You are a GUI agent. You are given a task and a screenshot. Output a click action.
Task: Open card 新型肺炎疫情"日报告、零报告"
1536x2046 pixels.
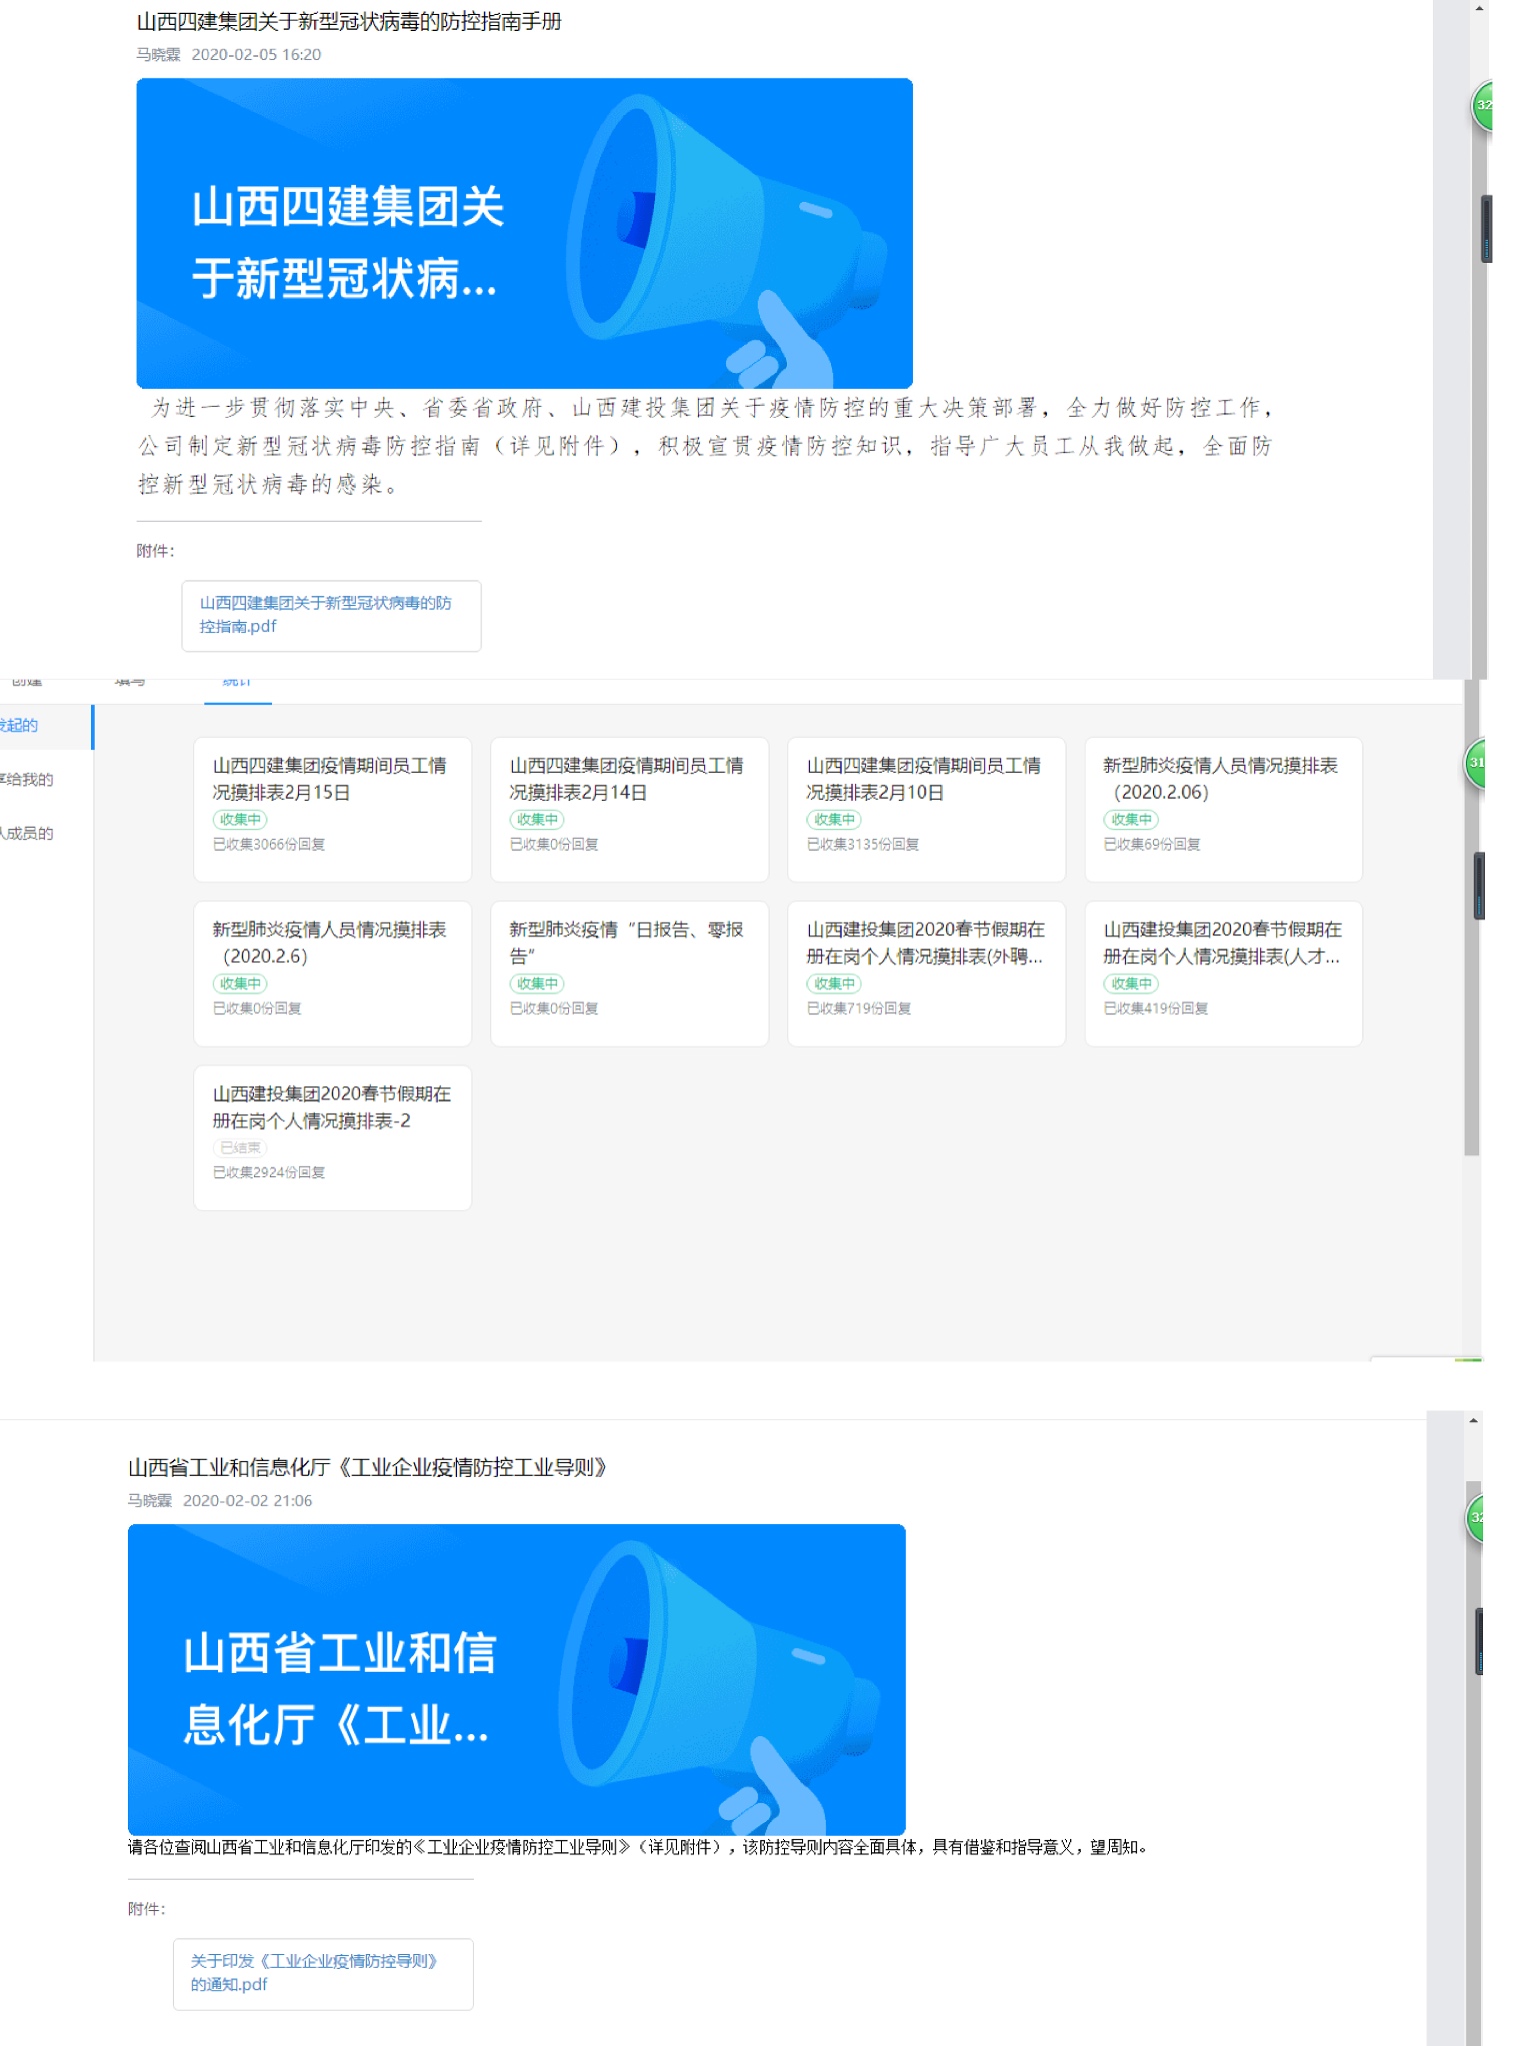click(629, 973)
